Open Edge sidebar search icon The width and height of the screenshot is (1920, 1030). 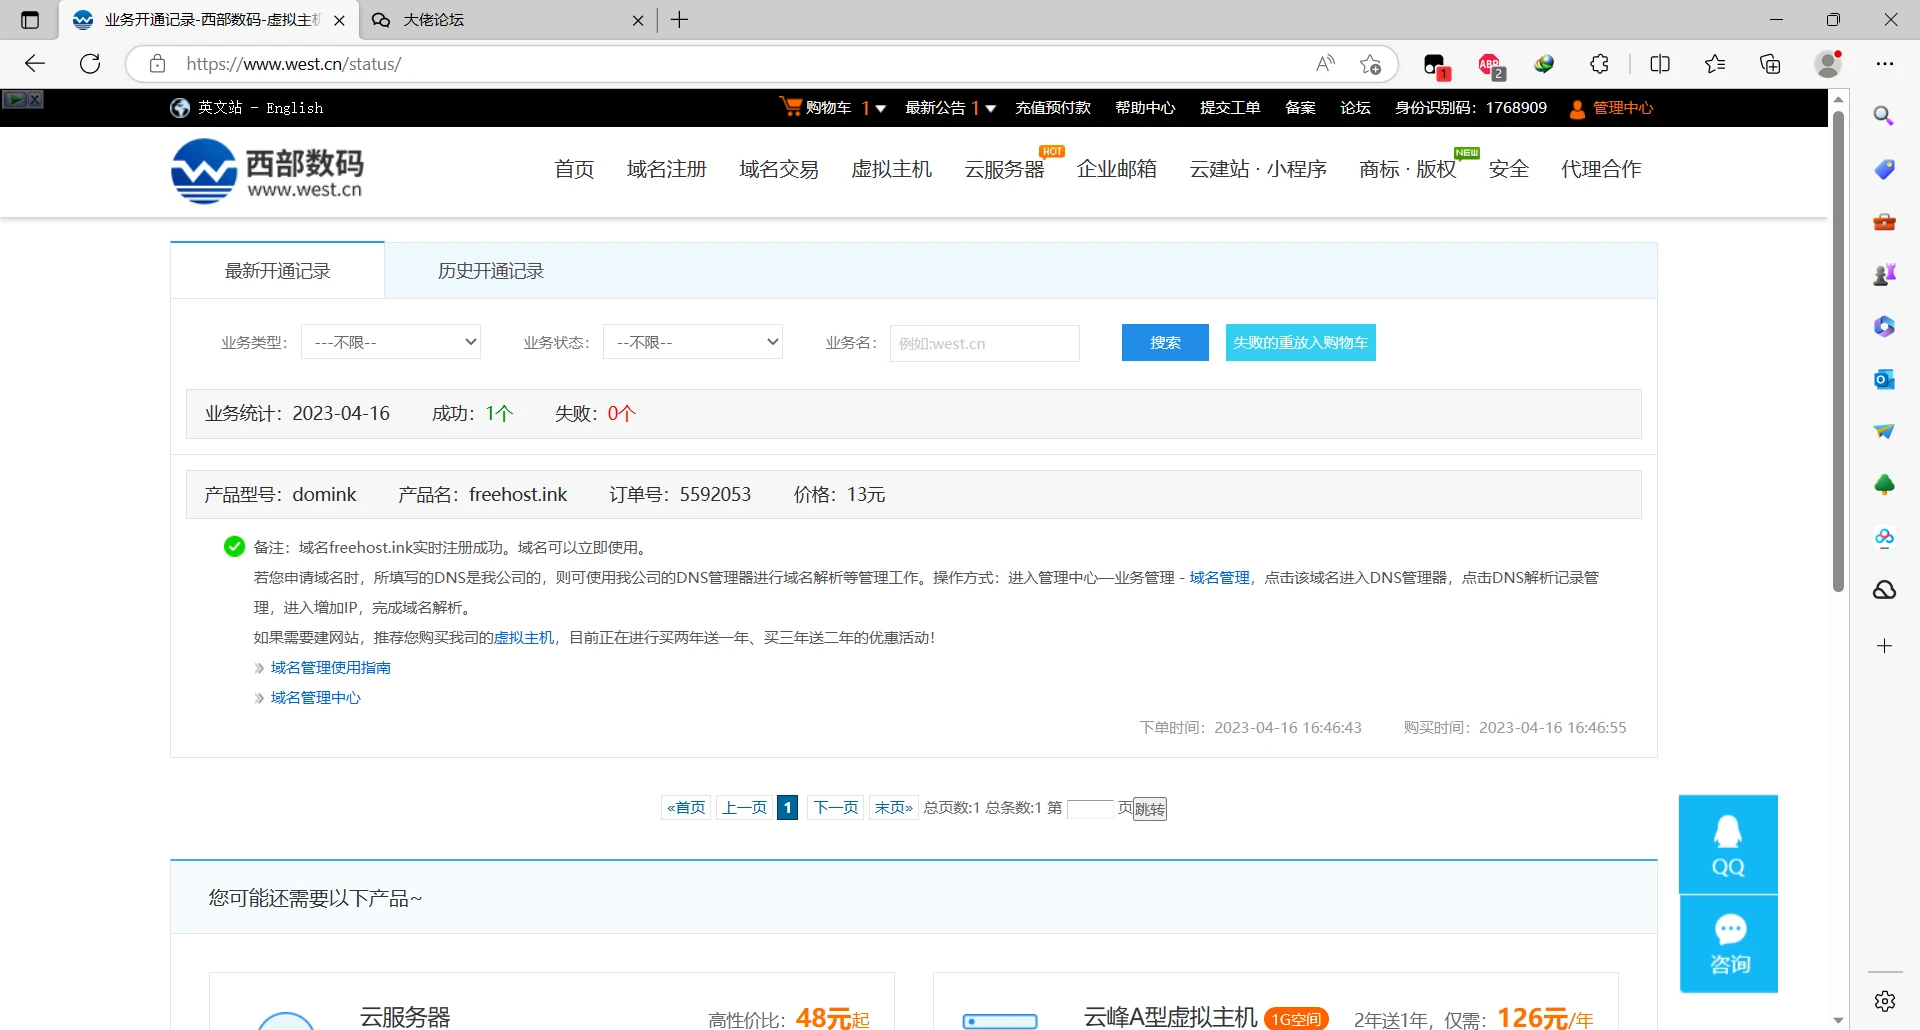click(1884, 116)
